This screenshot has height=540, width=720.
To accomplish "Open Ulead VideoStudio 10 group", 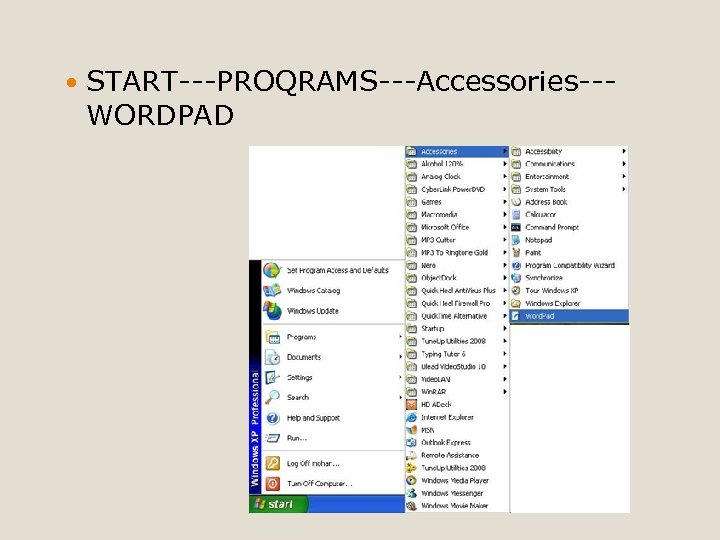I will click(x=457, y=366).
